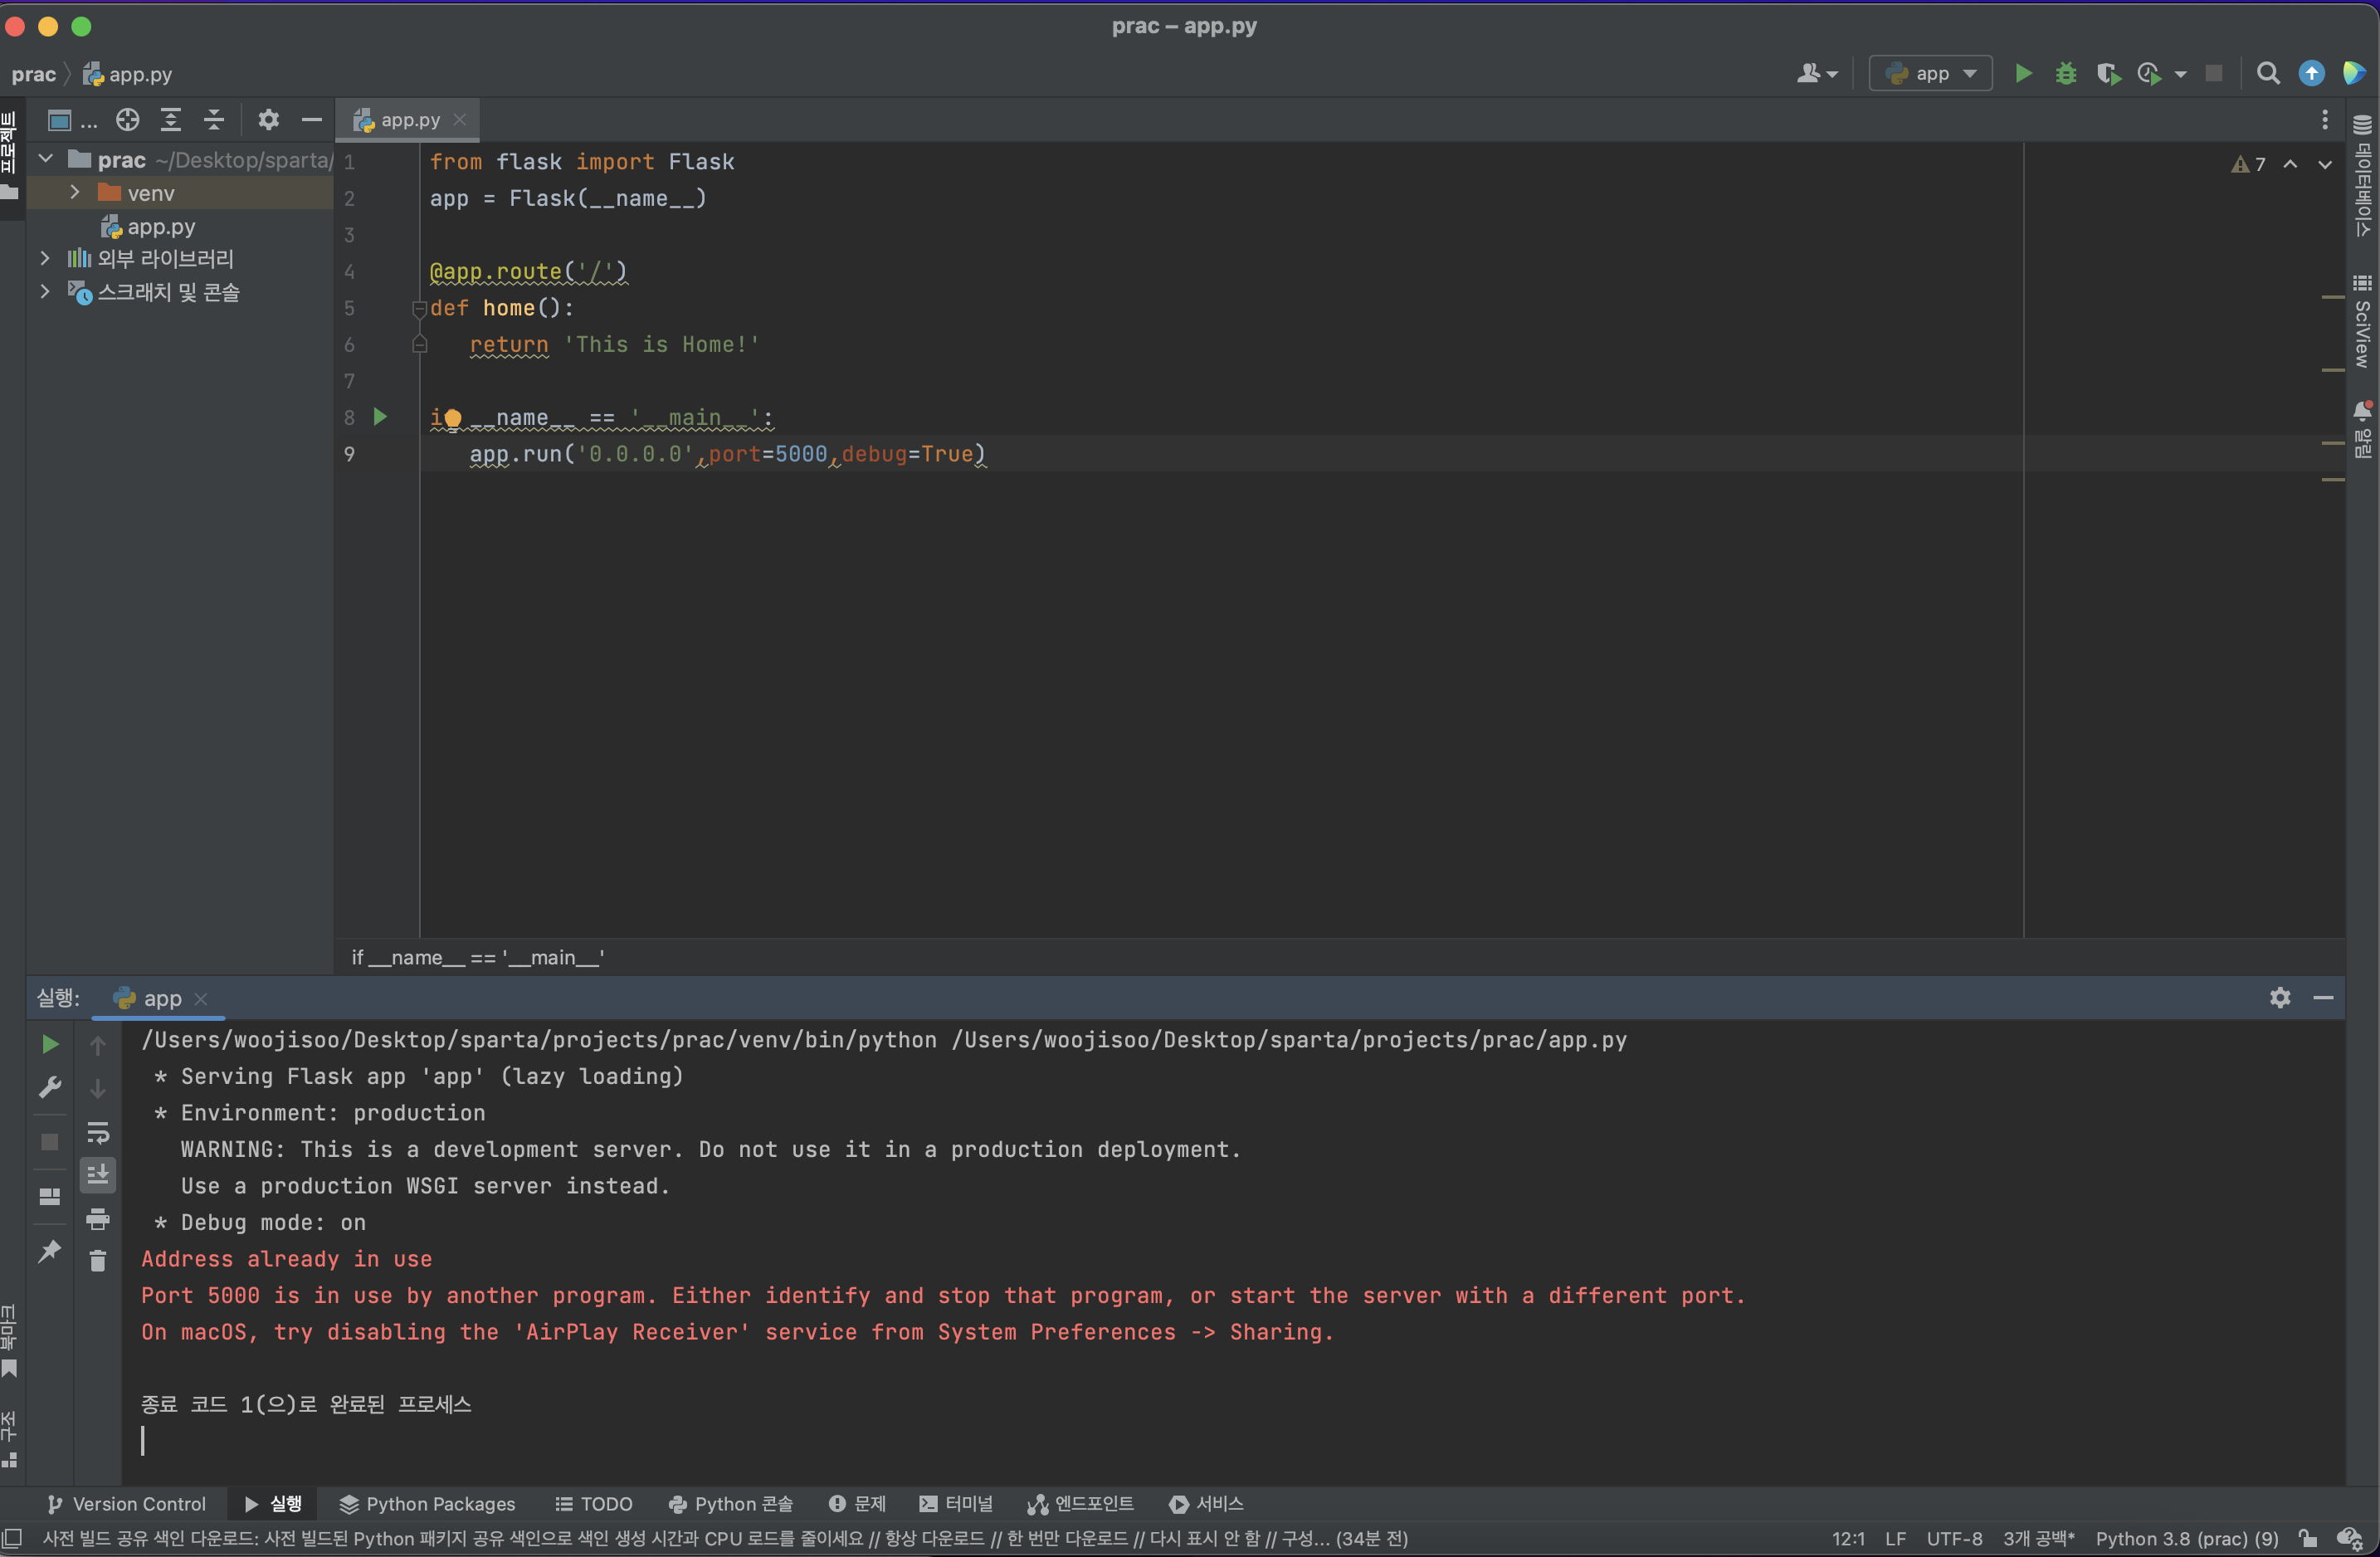Screen dimensions: 2380x1557
Task: Open Run panel gear settings
Action: tap(2280, 997)
